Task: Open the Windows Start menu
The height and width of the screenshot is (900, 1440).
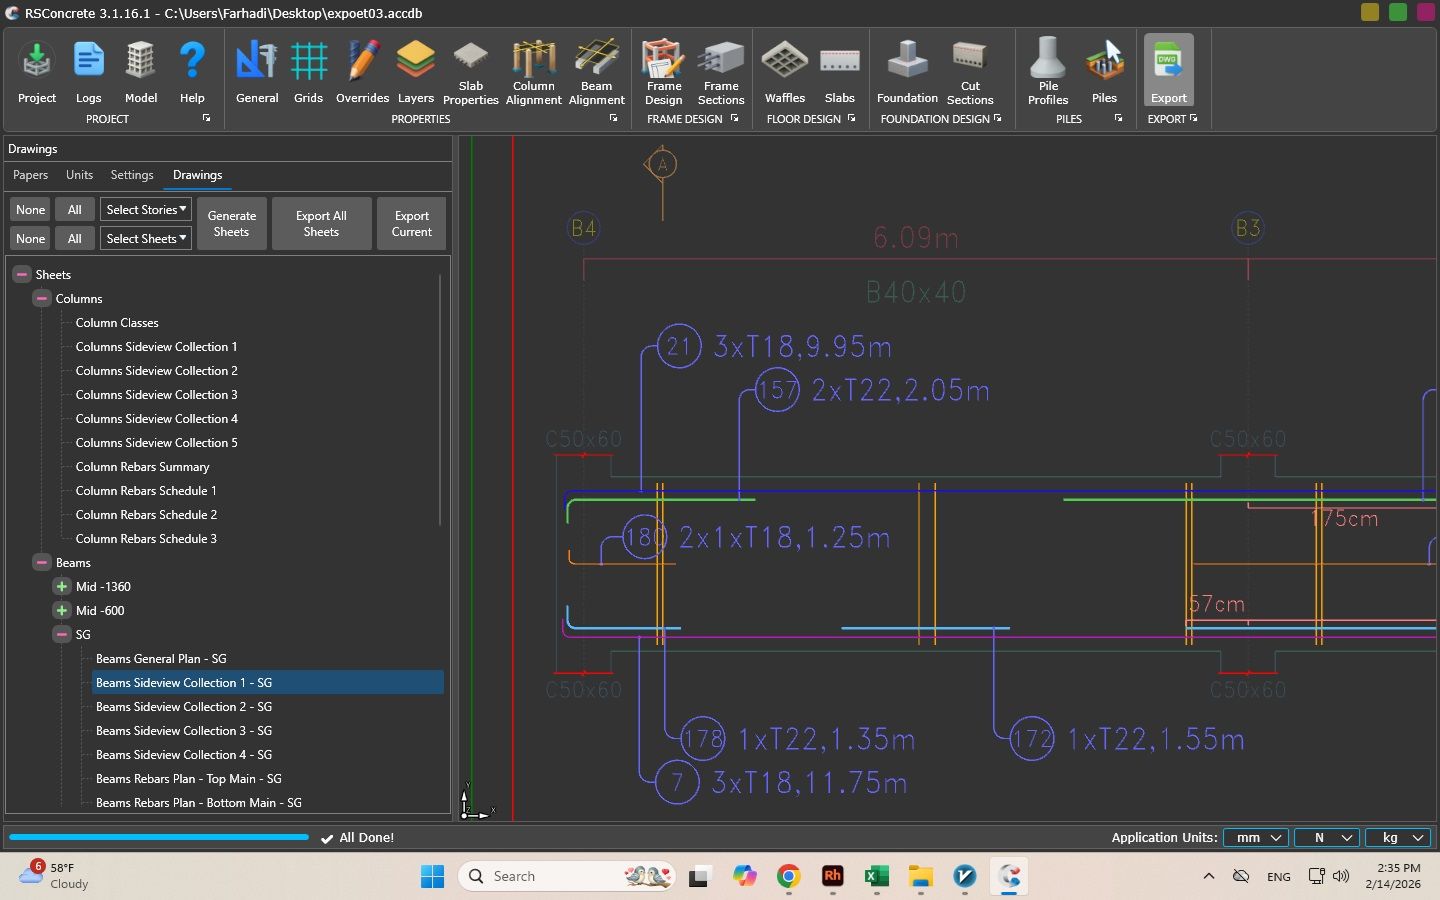Action: point(432,876)
